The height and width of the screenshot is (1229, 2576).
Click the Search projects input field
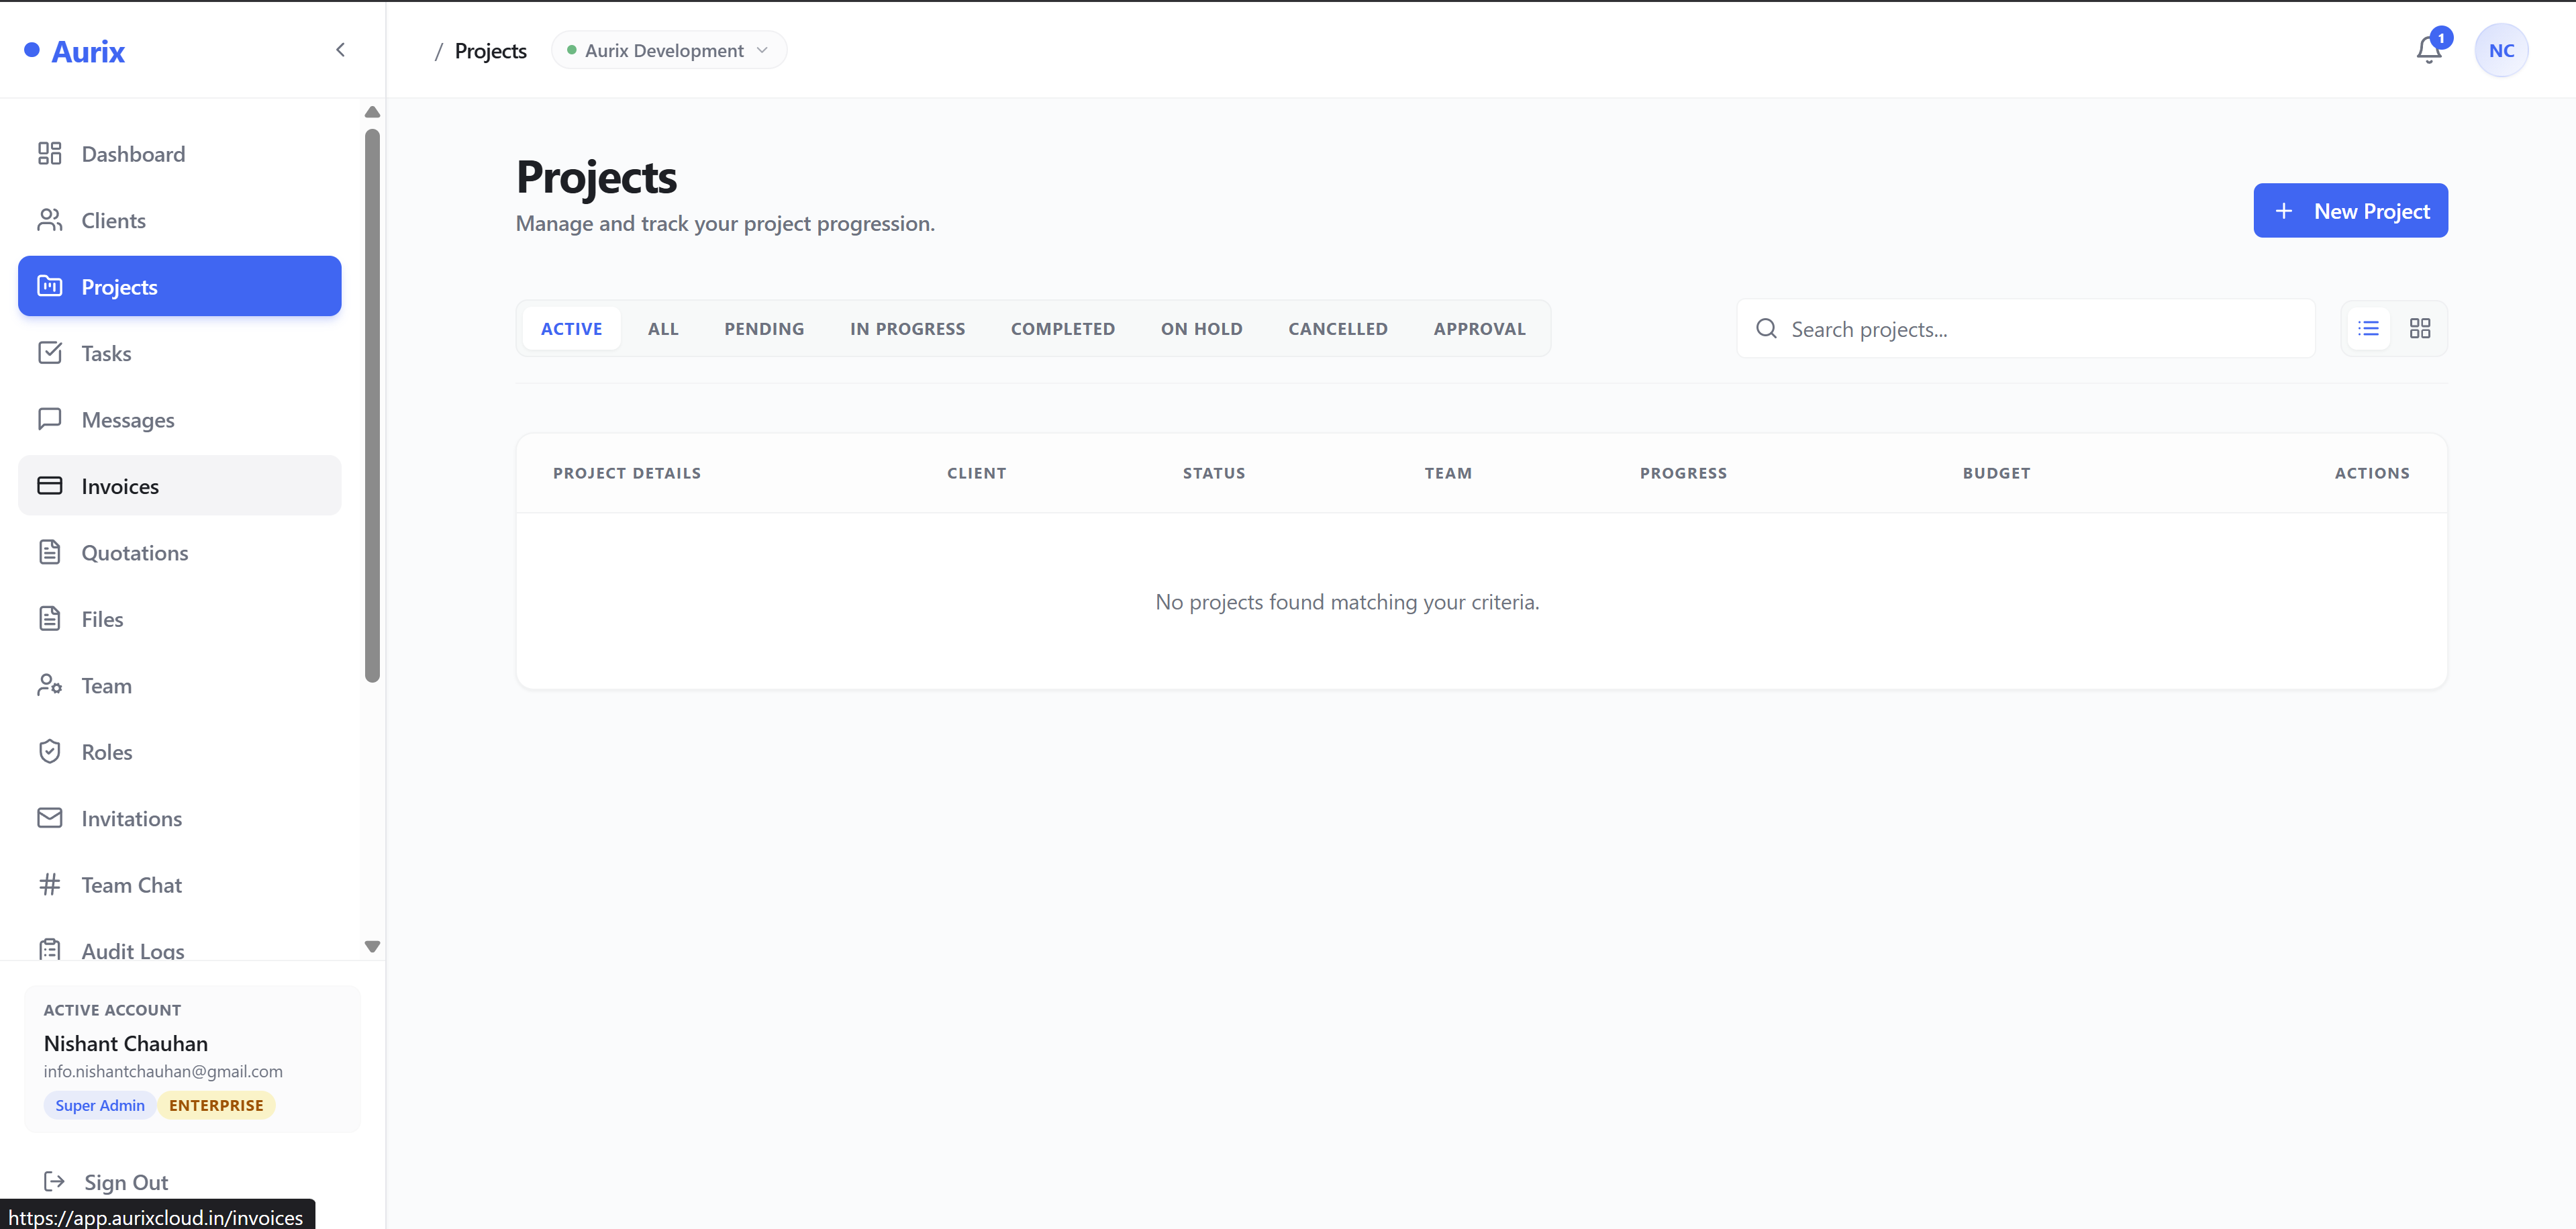[x=2026, y=328]
